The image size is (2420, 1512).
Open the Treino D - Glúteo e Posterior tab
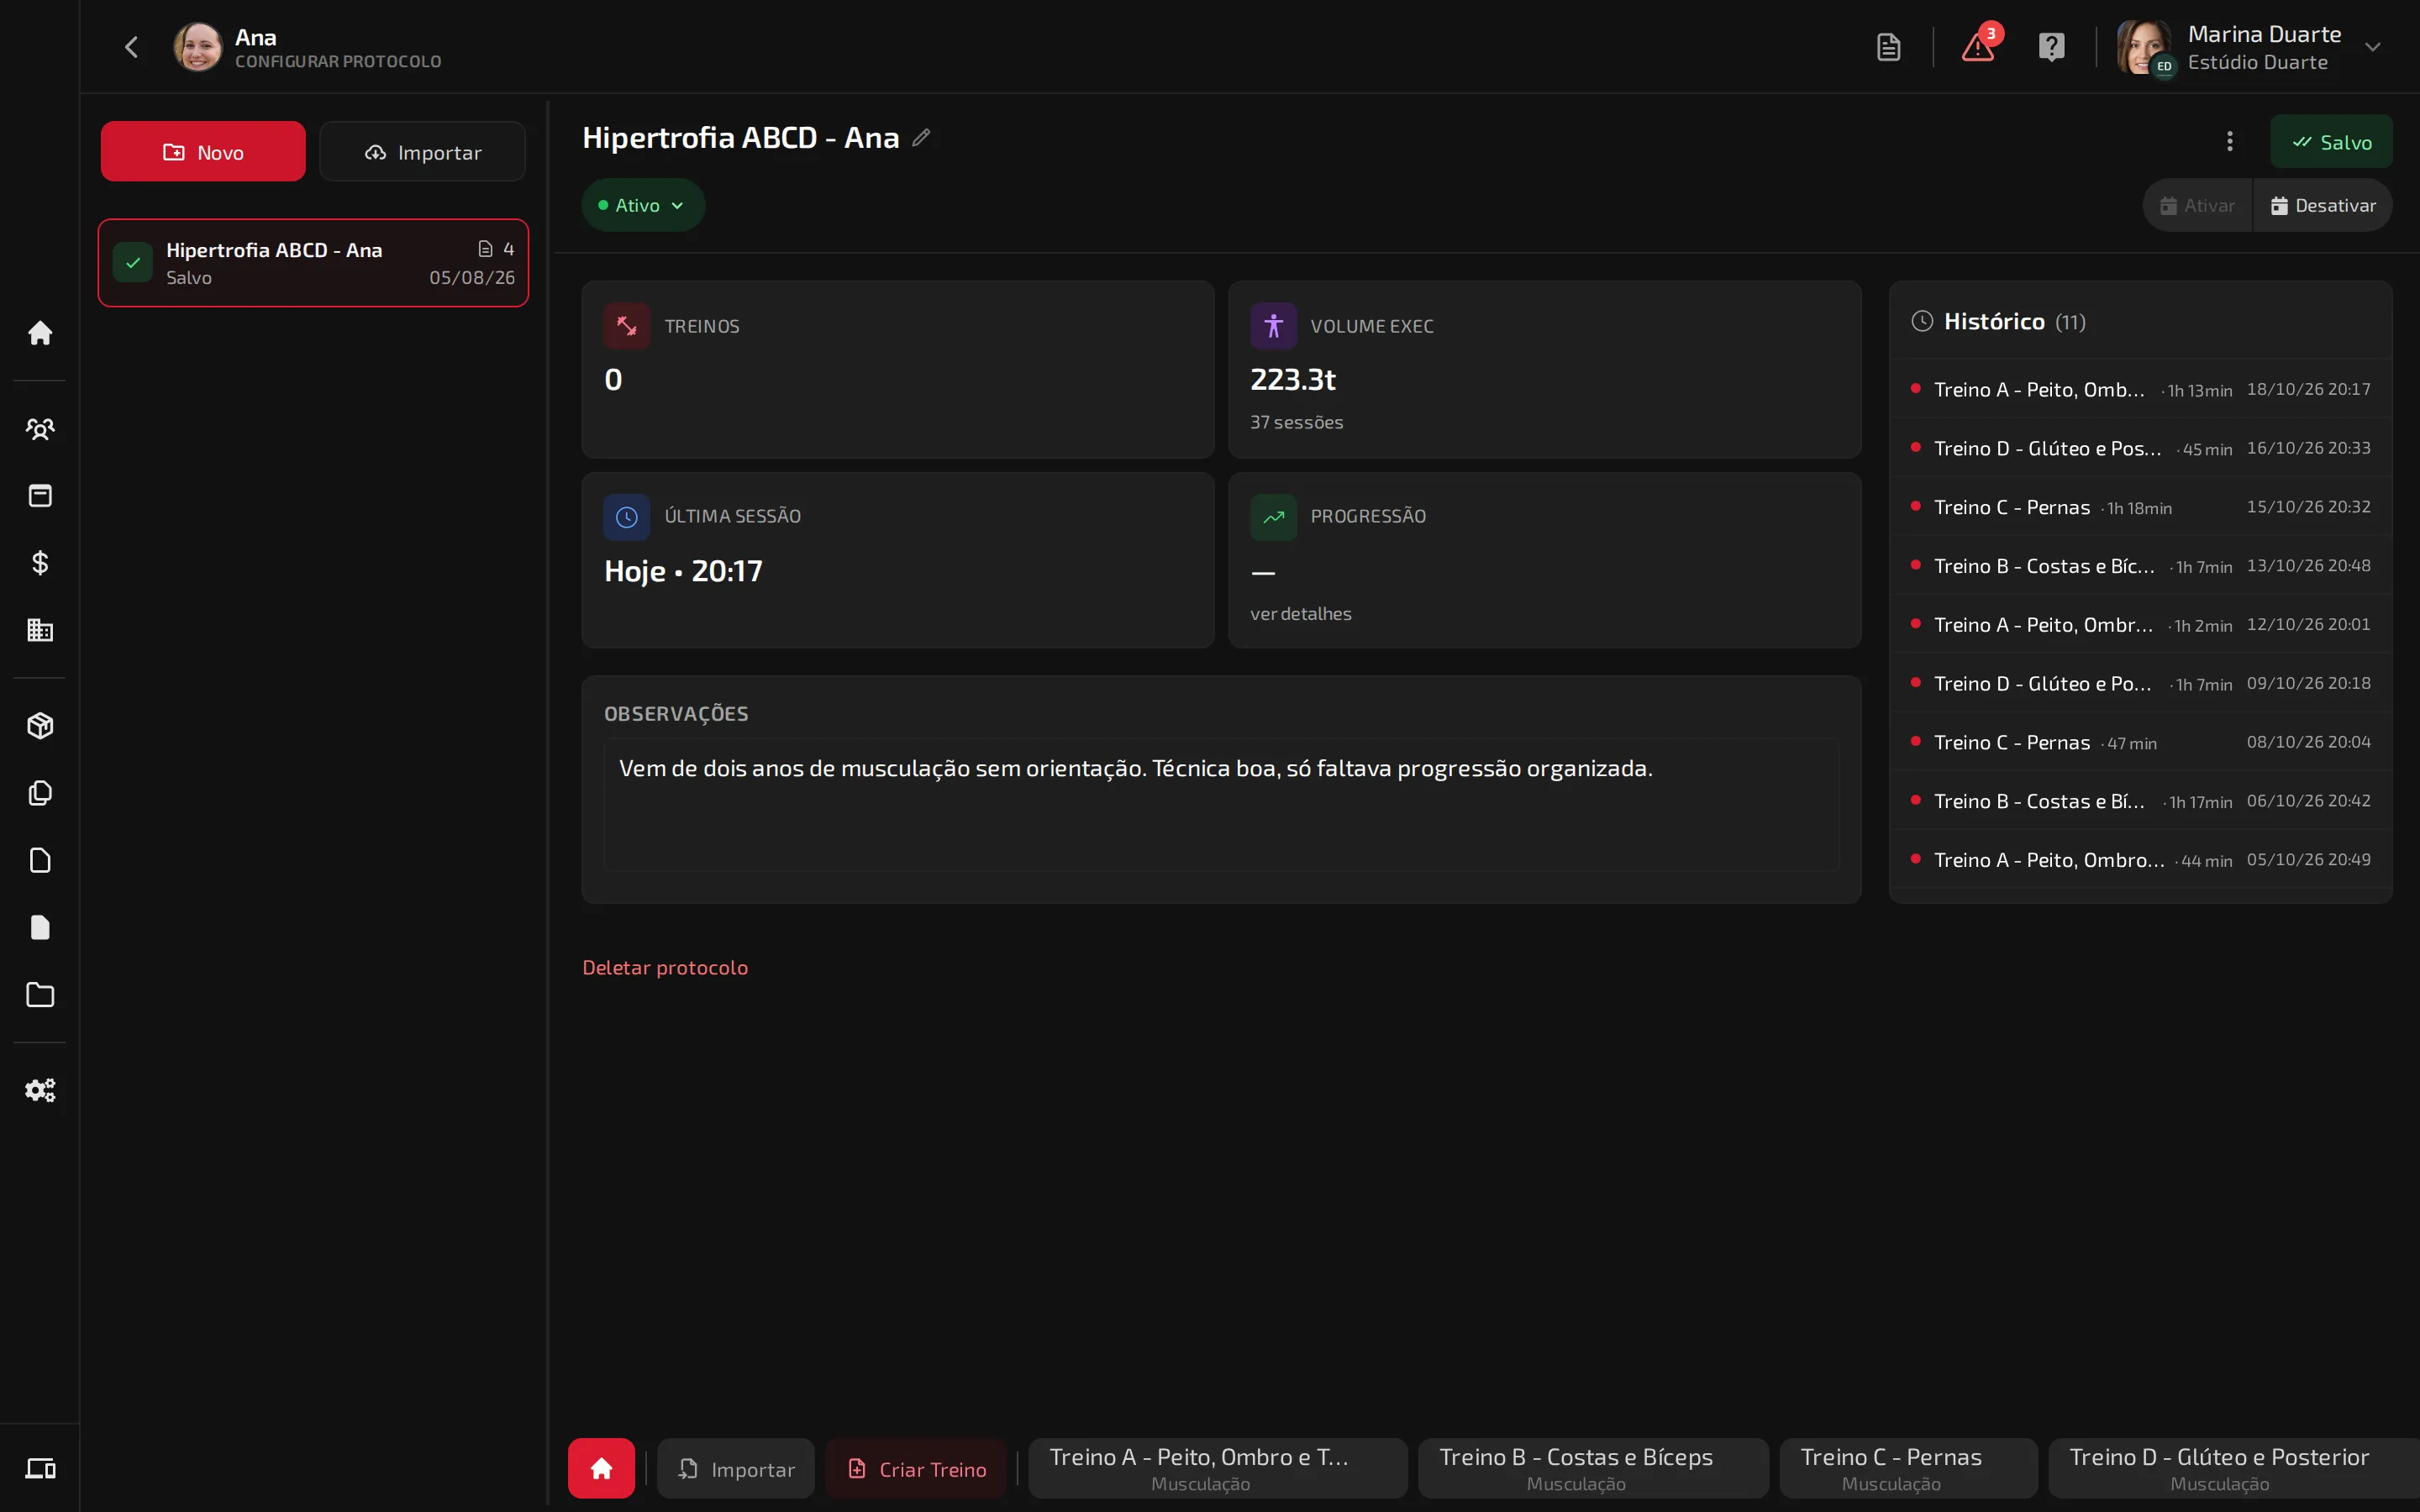pos(2233,1468)
